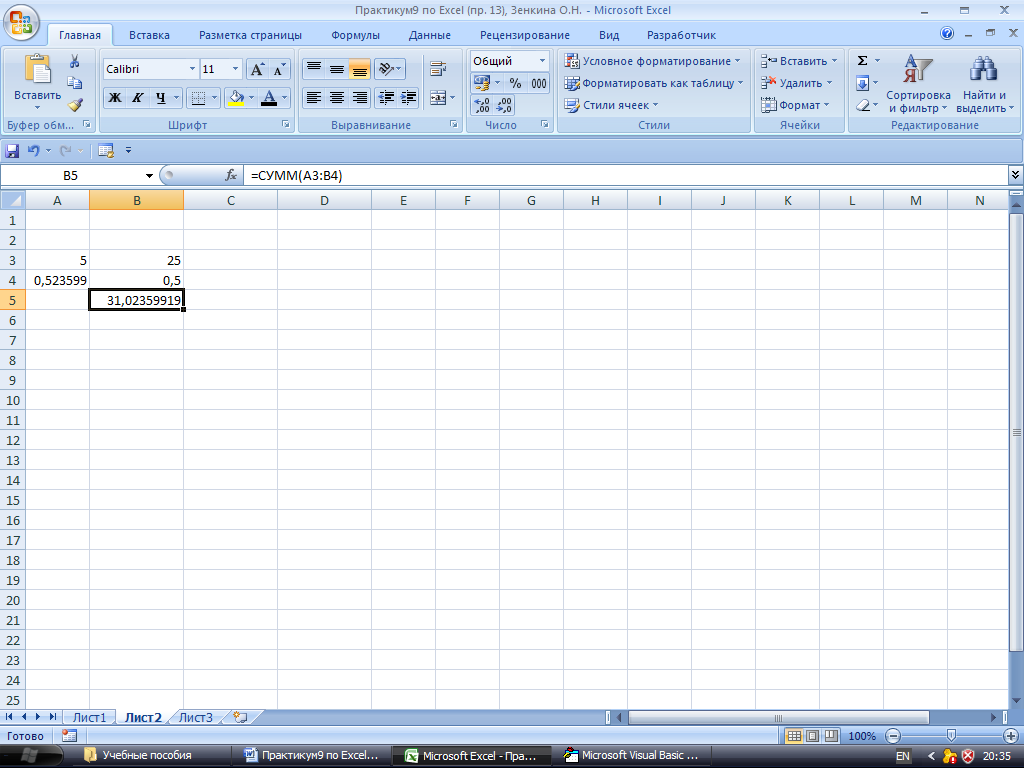
Task: Center text horizontally in cell
Action: (337, 98)
